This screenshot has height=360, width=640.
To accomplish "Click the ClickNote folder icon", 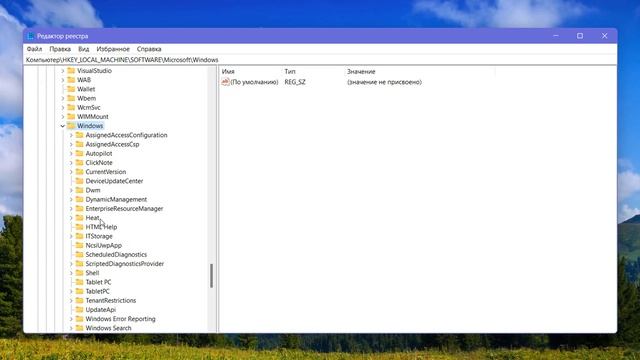I will click(x=80, y=162).
